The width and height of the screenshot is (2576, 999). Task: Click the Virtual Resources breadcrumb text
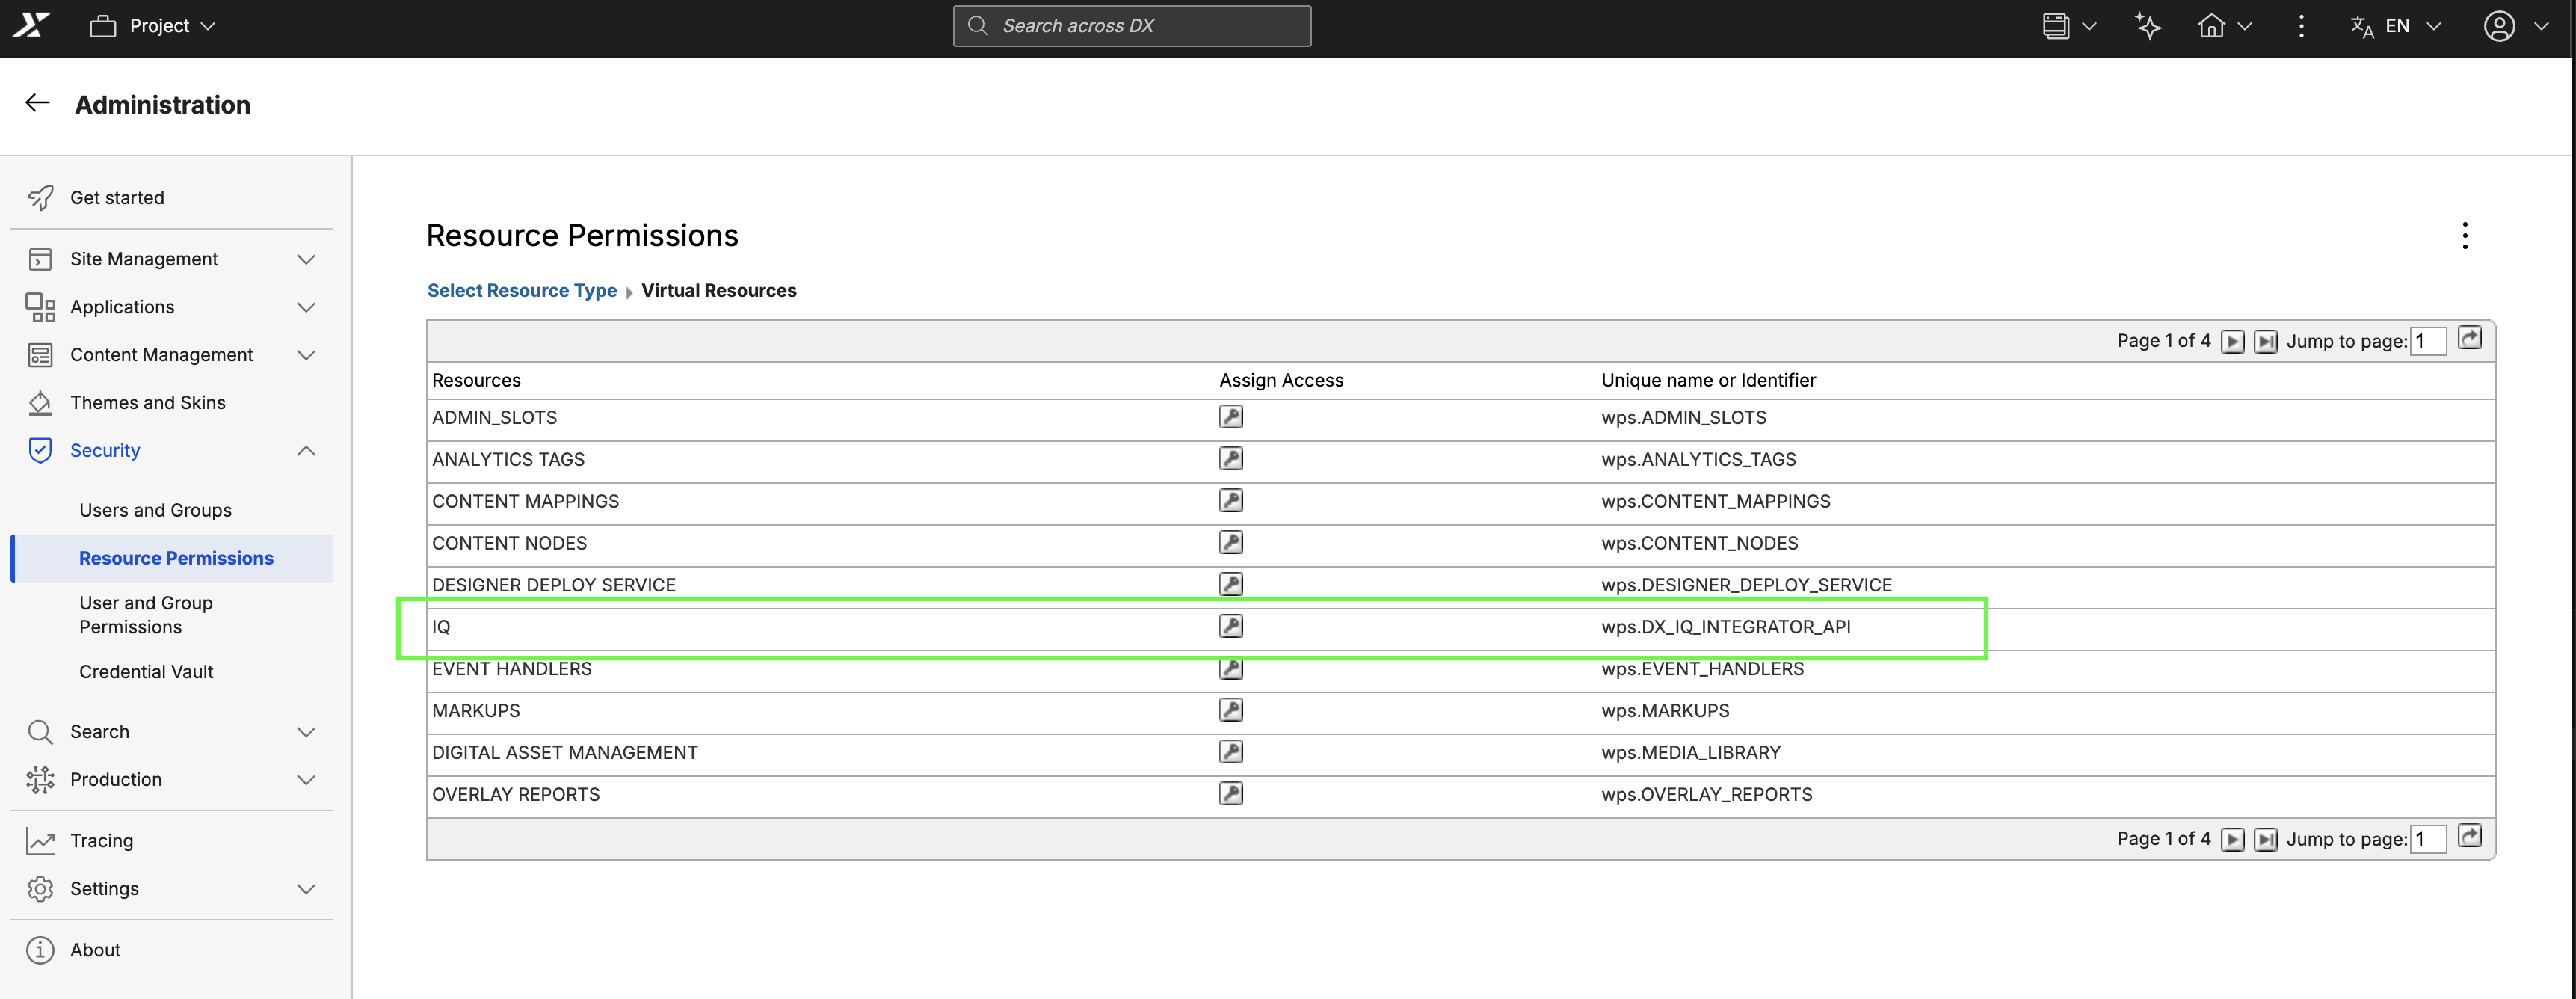point(718,291)
